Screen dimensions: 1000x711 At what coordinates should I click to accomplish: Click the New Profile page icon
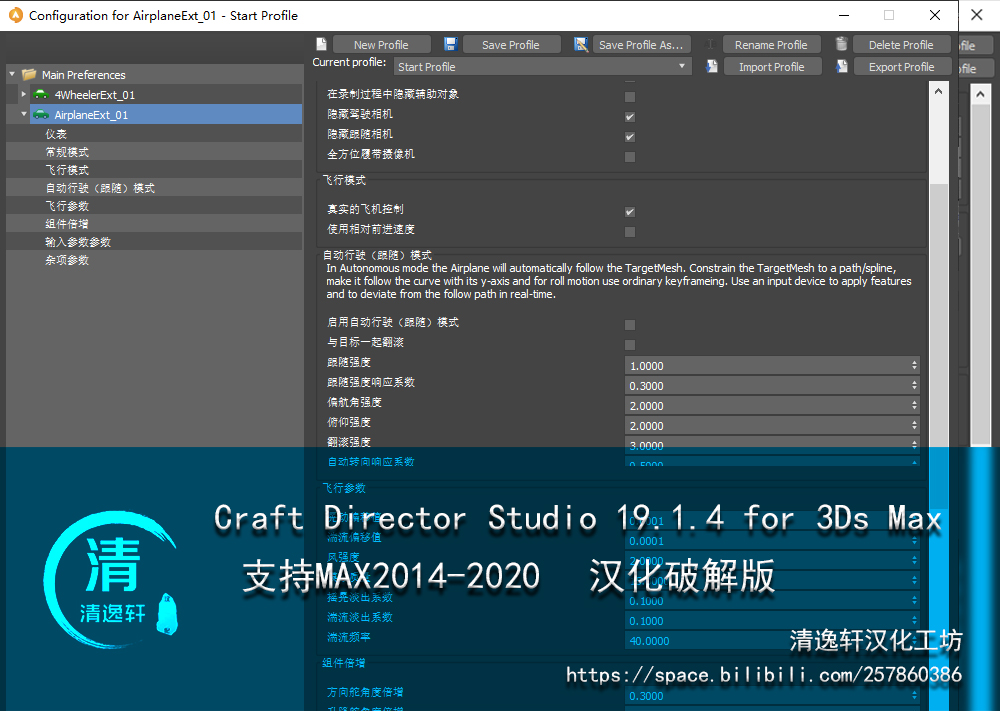(x=321, y=44)
